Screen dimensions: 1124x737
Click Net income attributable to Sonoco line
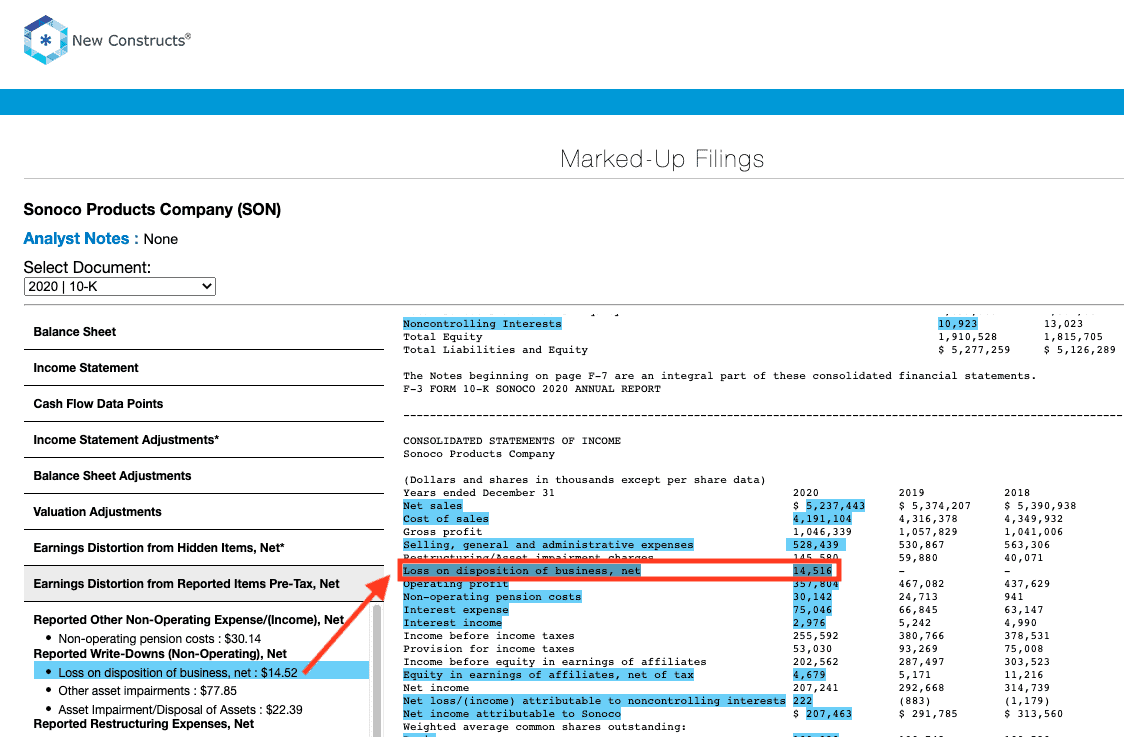click(x=512, y=713)
